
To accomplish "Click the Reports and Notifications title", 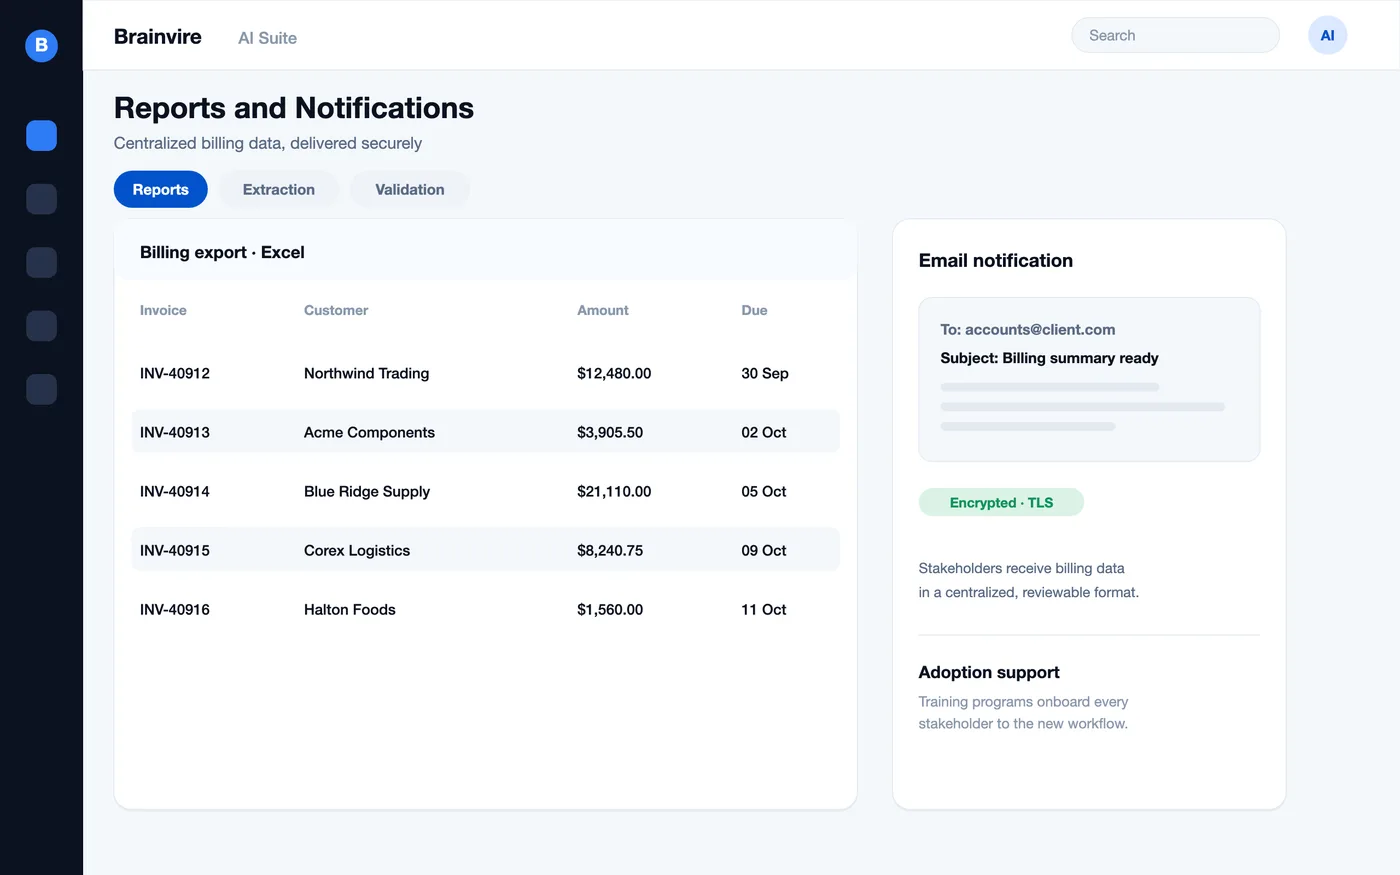I will 294,108.
